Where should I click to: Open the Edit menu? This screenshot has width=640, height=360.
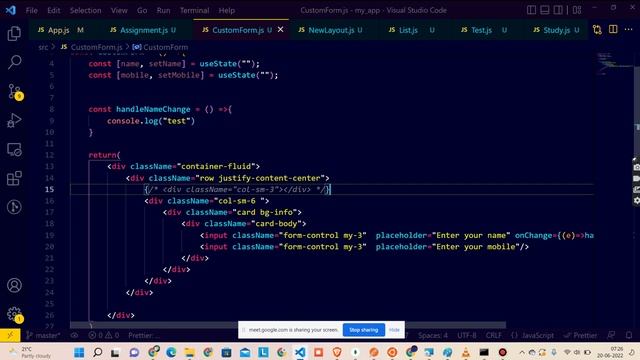click(x=53, y=10)
